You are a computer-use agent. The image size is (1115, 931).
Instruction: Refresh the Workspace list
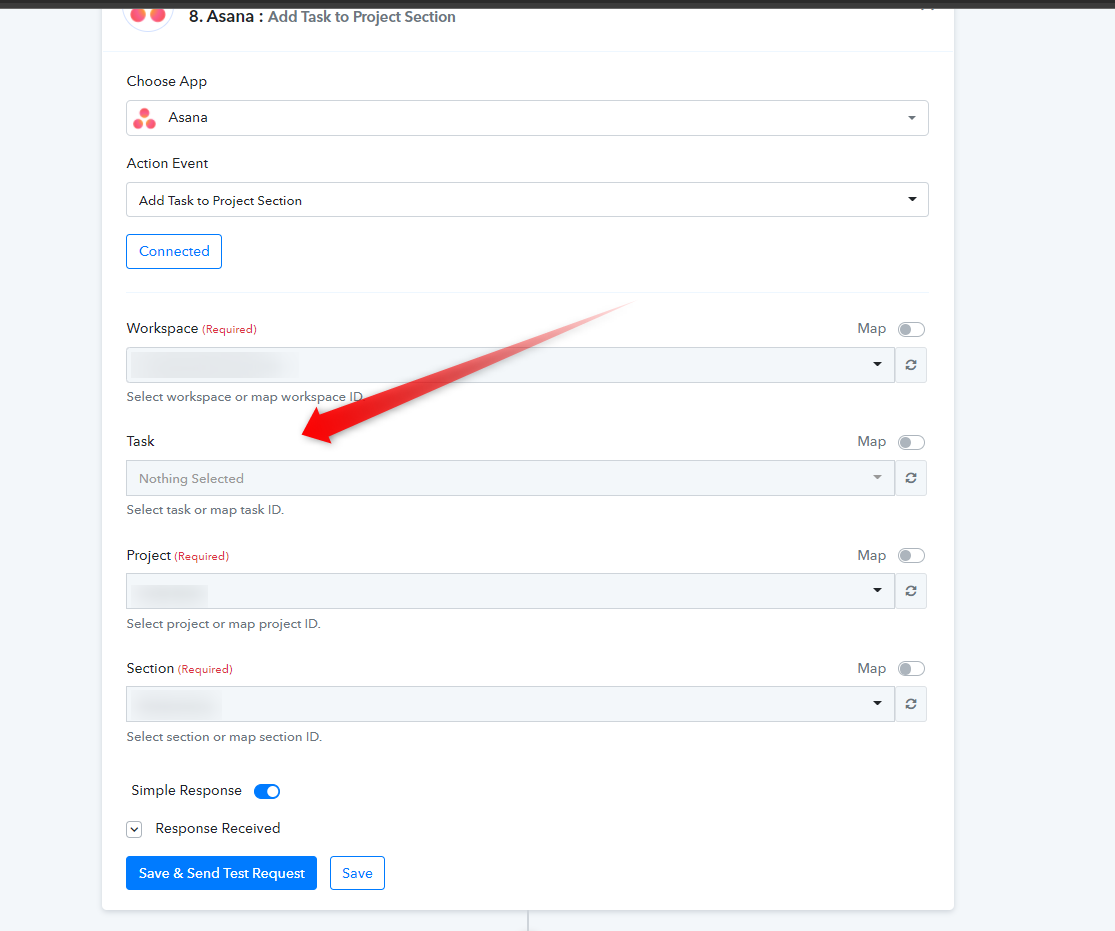click(x=910, y=365)
